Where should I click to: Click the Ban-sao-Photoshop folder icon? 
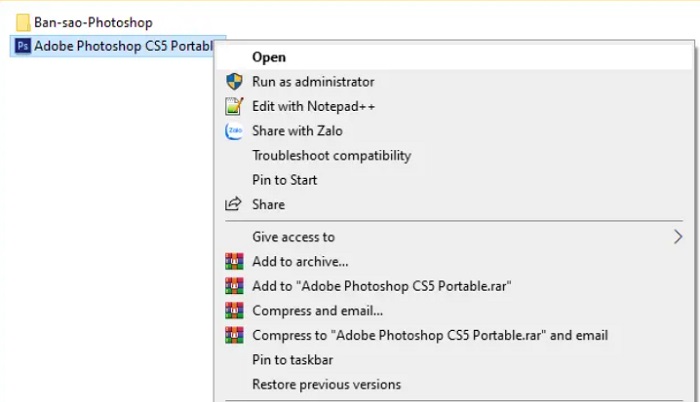coord(23,22)
